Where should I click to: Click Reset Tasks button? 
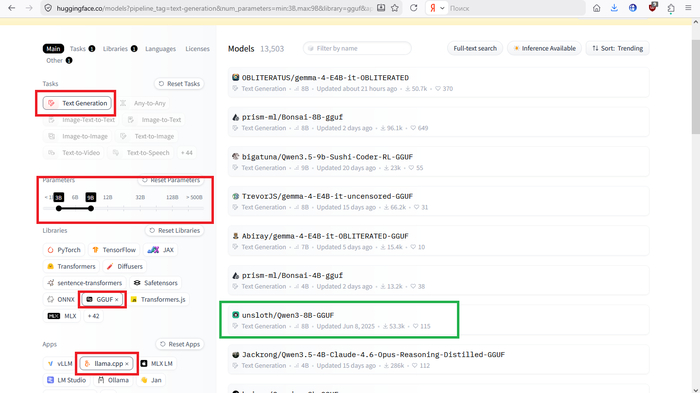179,84
